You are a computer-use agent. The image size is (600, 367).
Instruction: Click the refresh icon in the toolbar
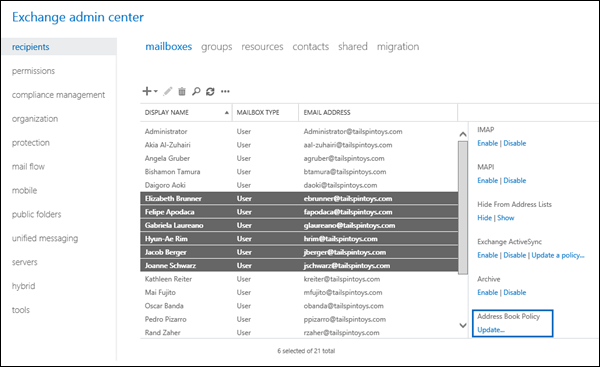pyautogui.click(x=210, y=91)
